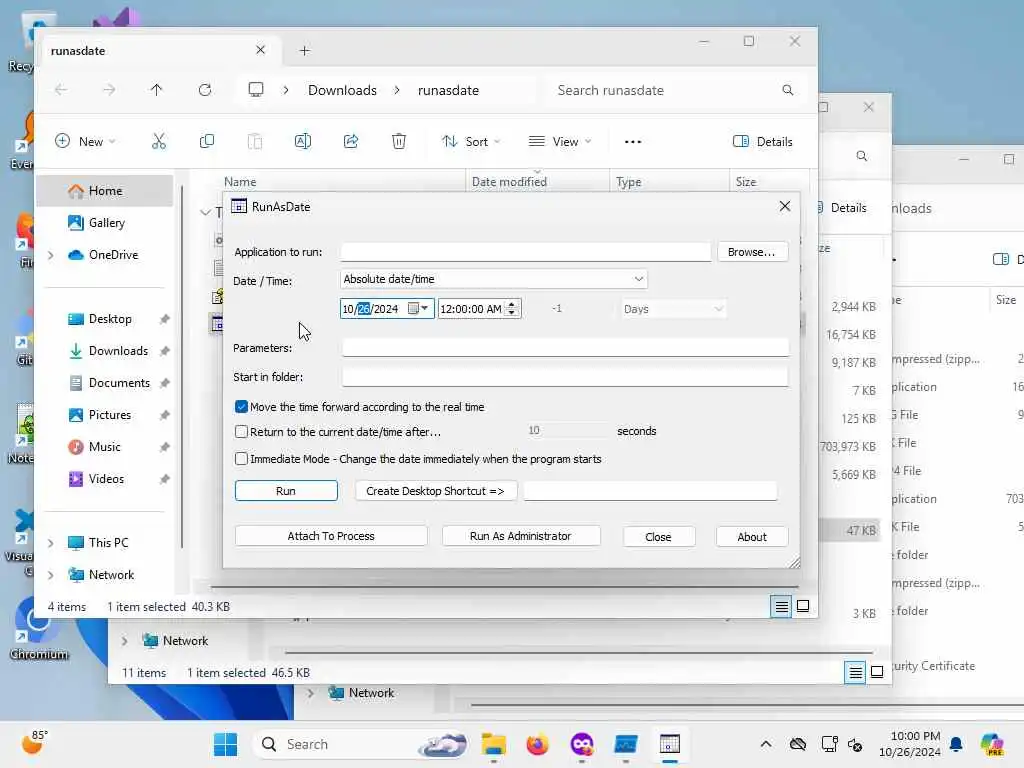1024x768 pixels.
Task: Click the Copy icon in Explorer toolbar
Action: click(x=206, y=141)
